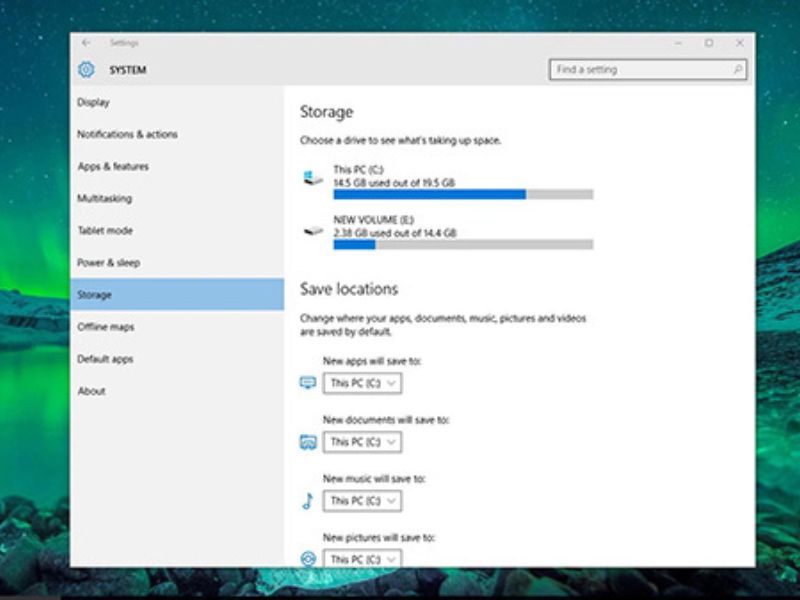Screen dimensions: 800x600
Task: Click the NEW VOLUME (E:) drive icon
Action: click(x=313, y=231)
